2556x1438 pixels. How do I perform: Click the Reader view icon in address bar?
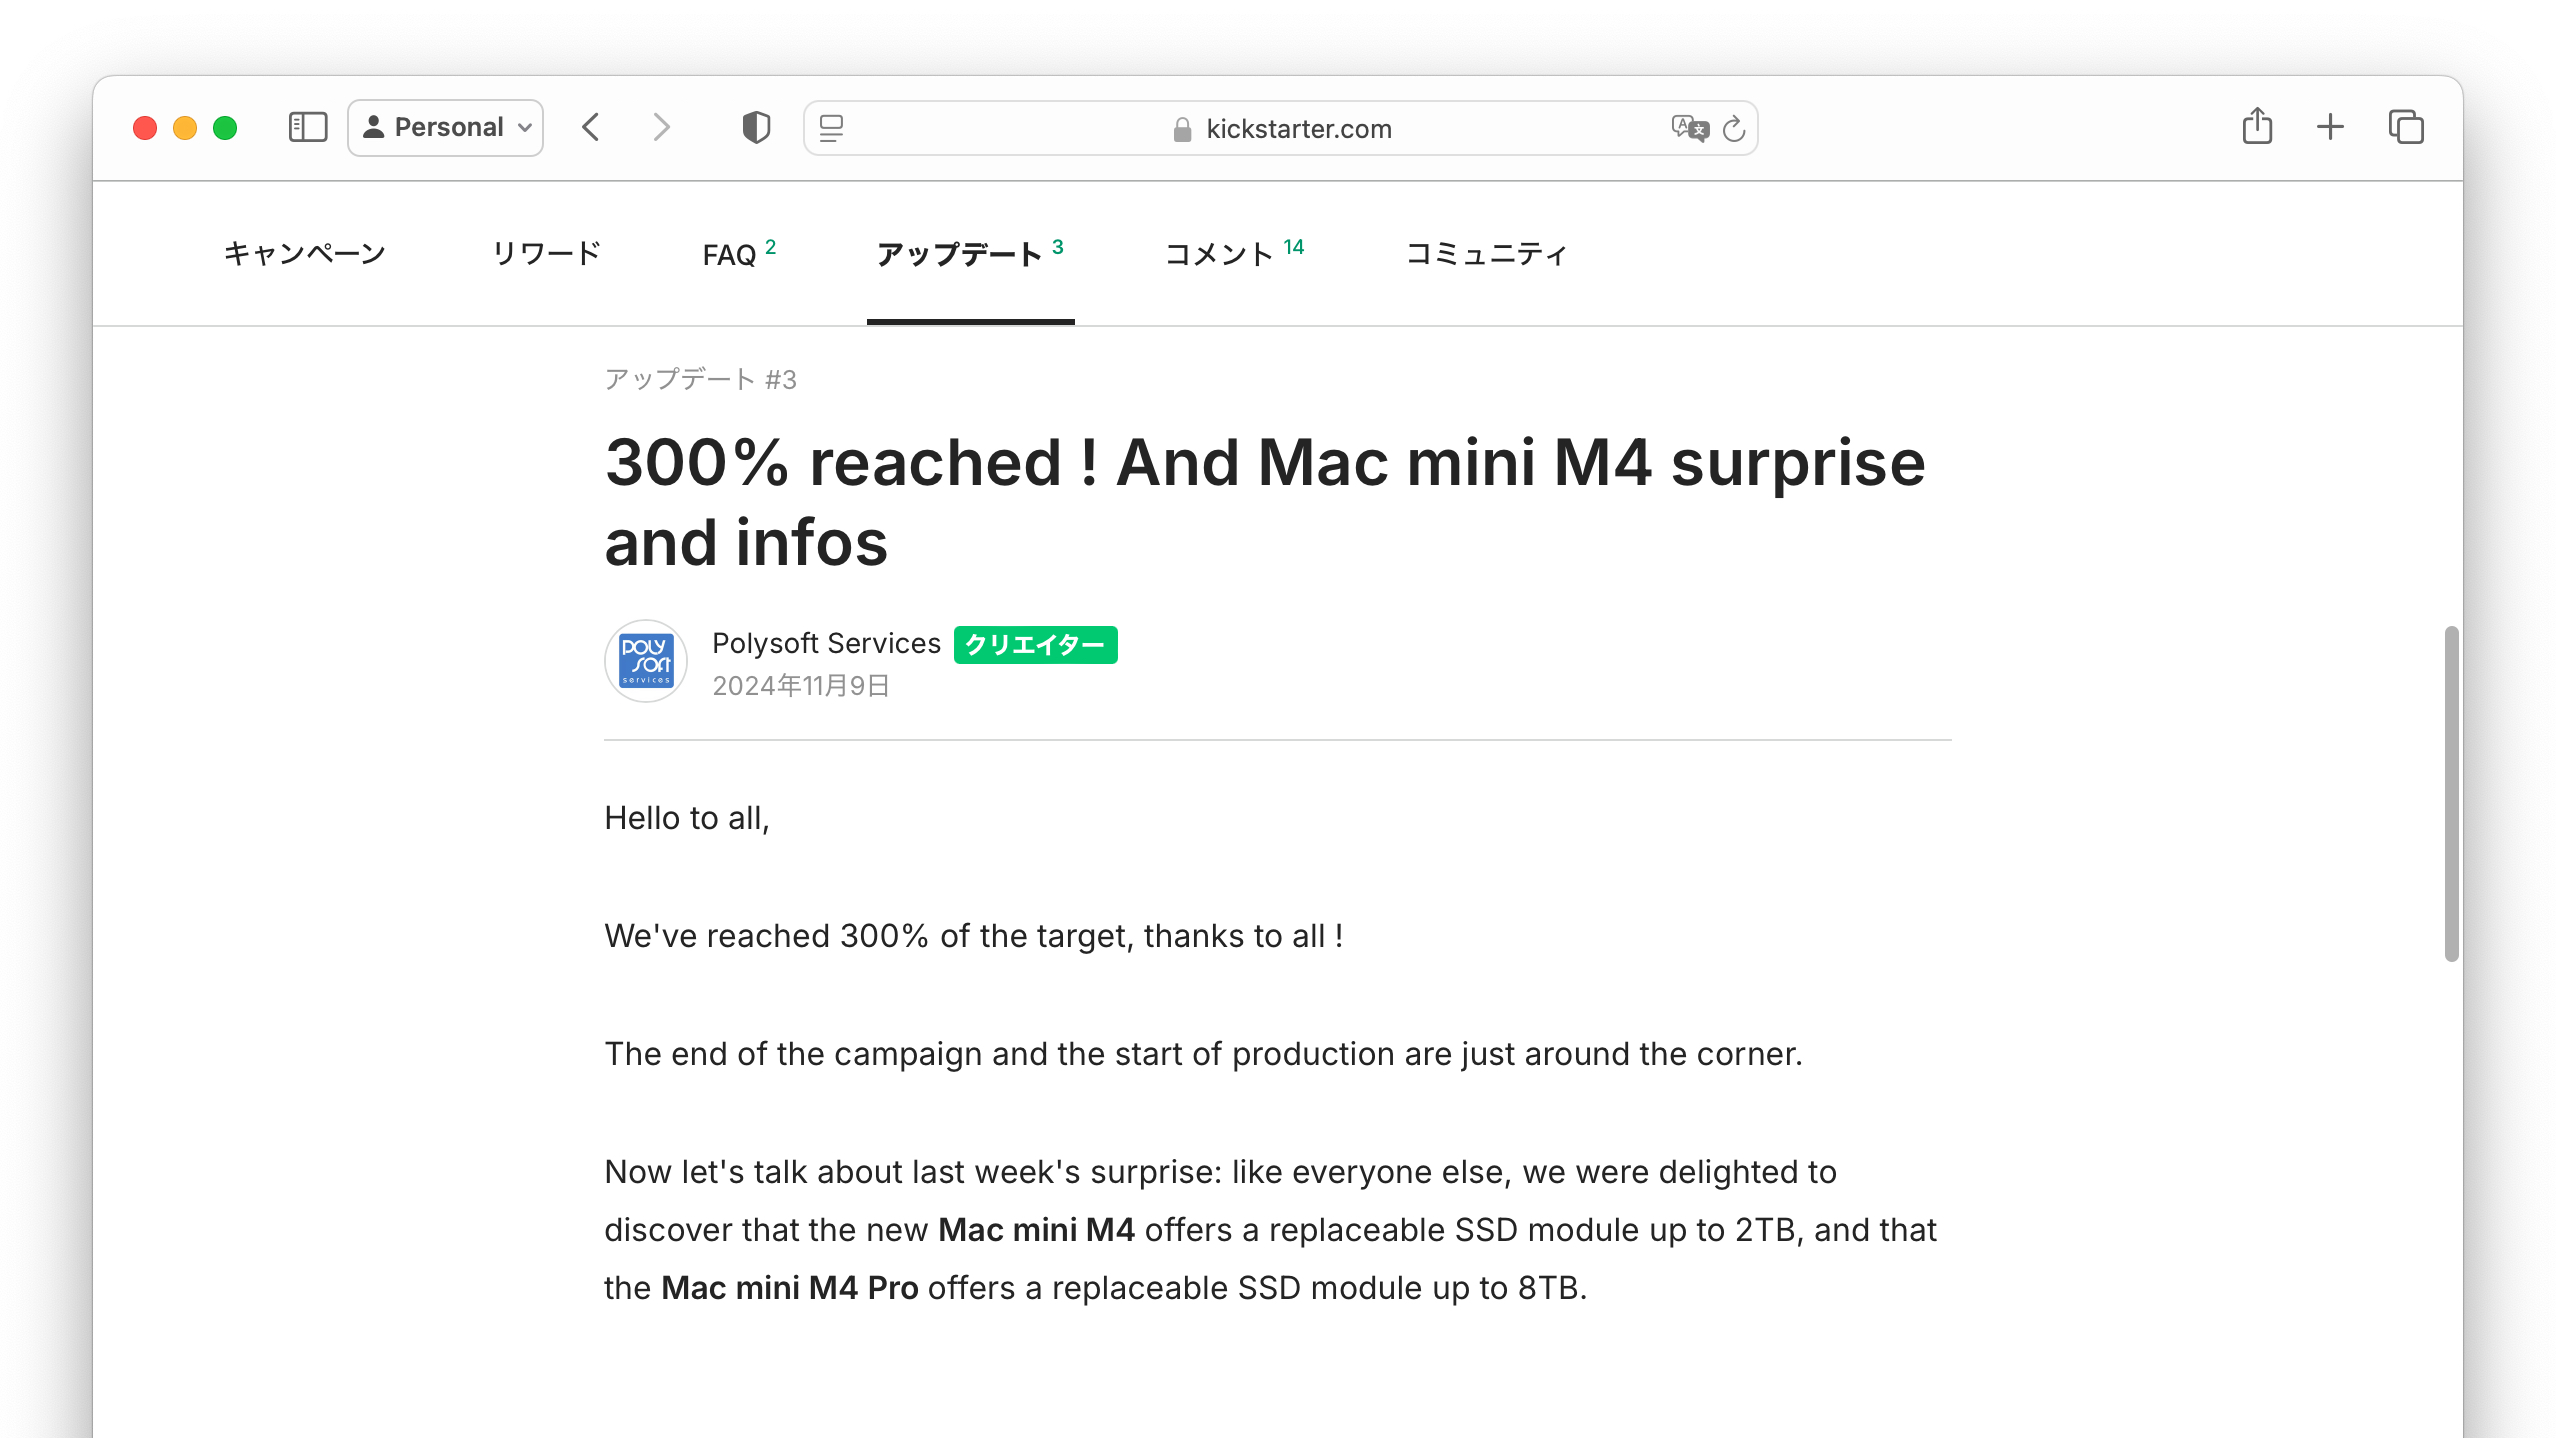point(831,128)
